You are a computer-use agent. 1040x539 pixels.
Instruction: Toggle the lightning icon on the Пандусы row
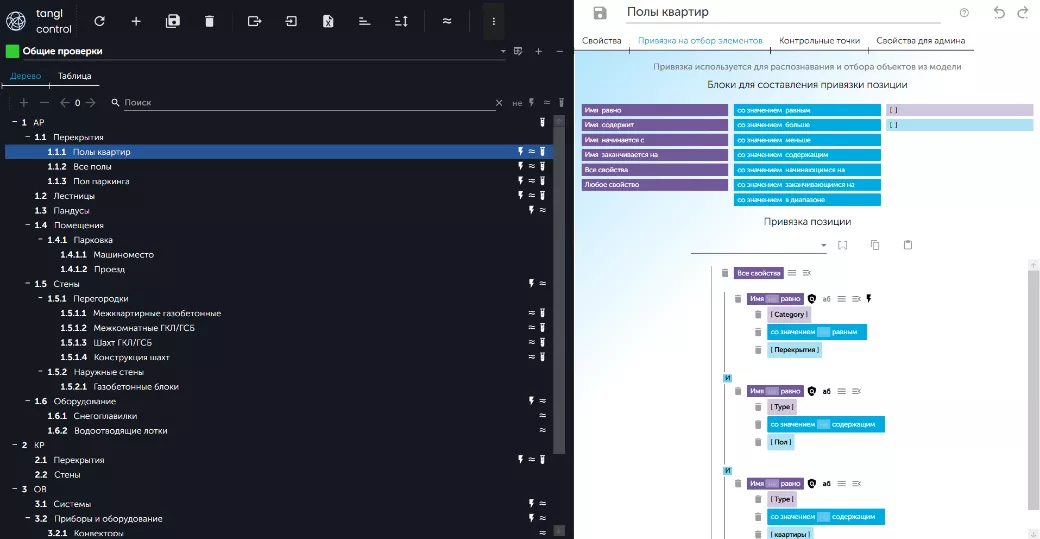point(531,211)
